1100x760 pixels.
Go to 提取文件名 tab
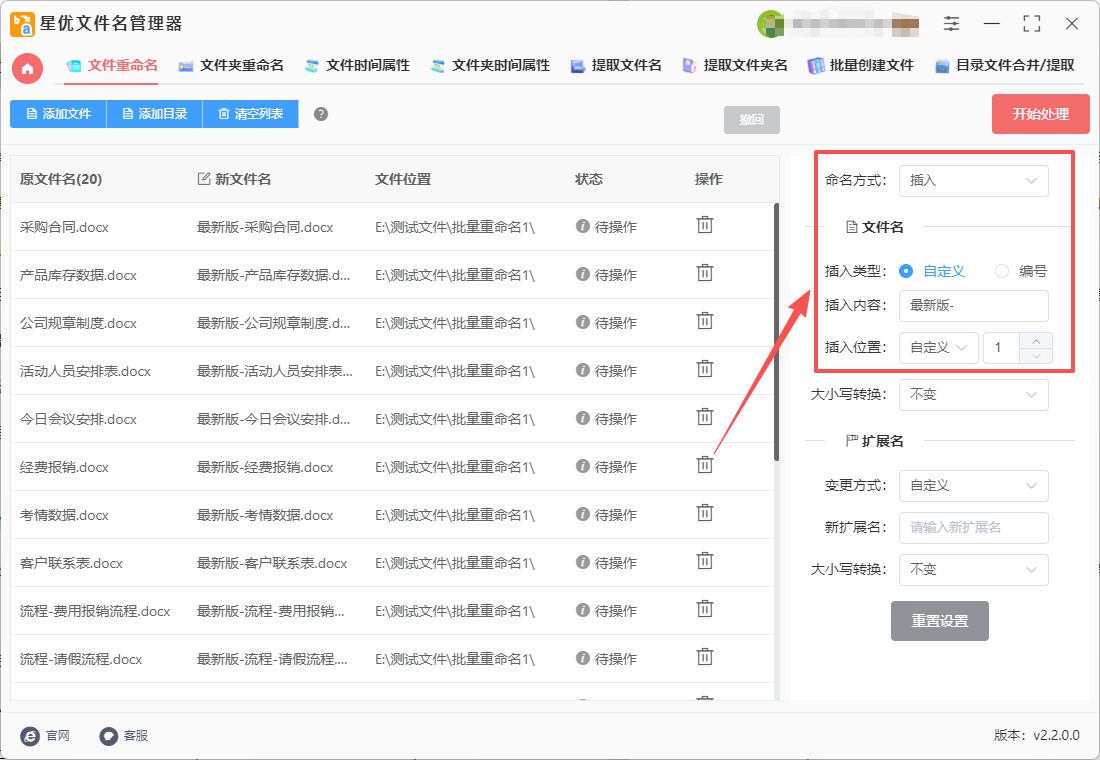click(x=616, y=66)
